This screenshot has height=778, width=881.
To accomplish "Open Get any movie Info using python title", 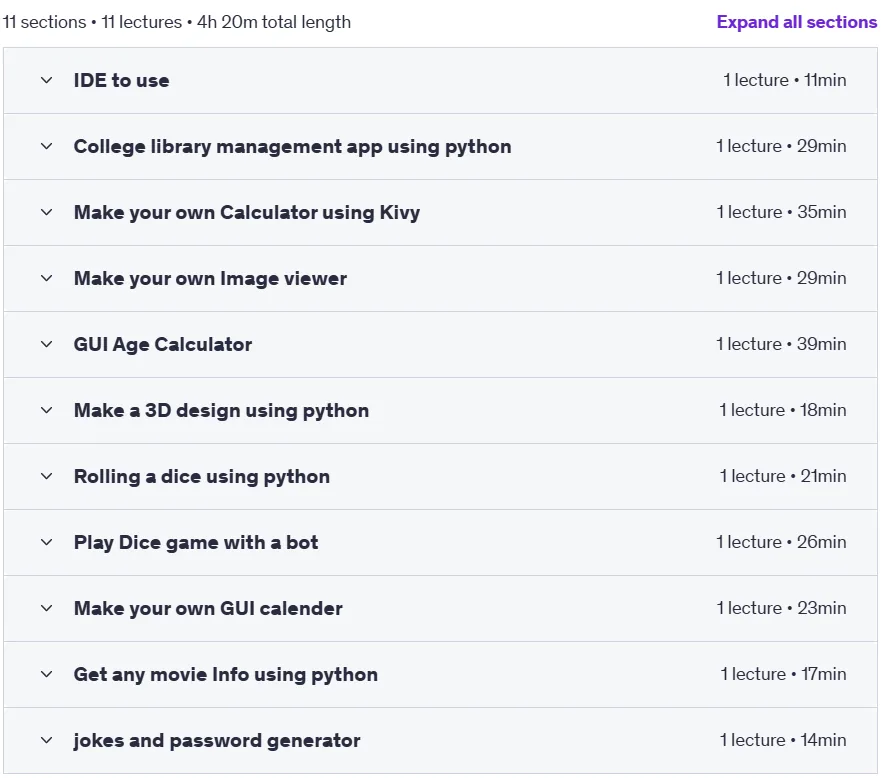I will [x=225, y=675].
